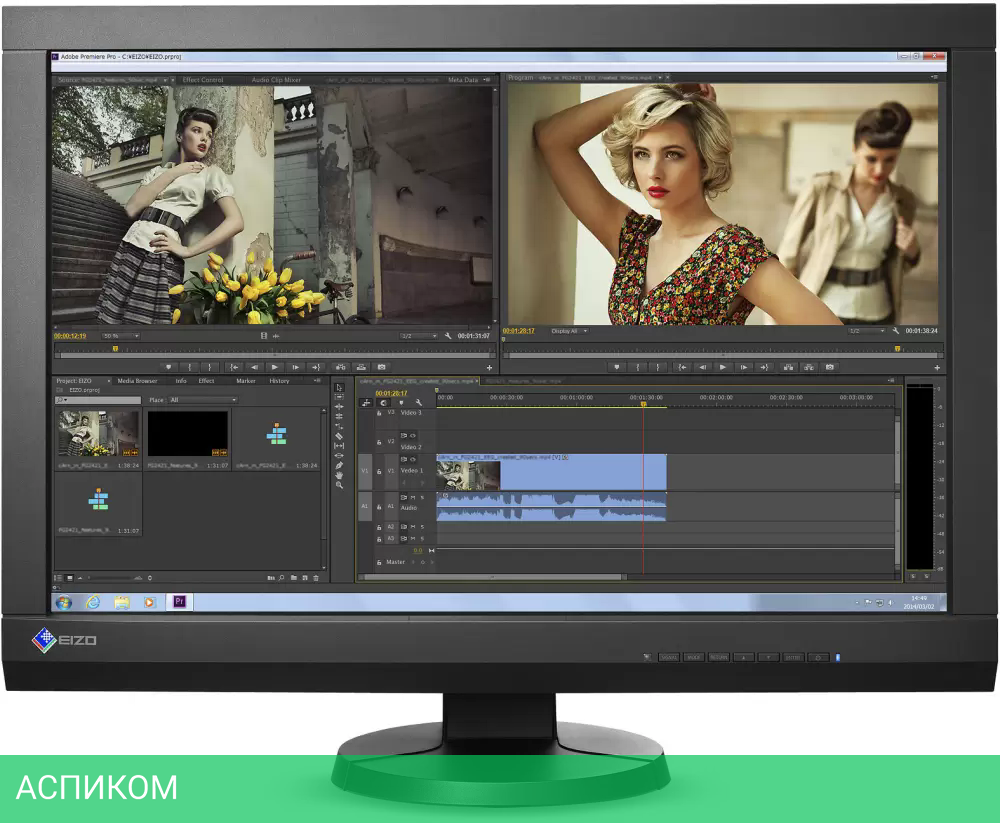Switch to the Effect Controls tab
This screenshot has height=823, width=1000.
pyautogui.click(x=204, y=79)
